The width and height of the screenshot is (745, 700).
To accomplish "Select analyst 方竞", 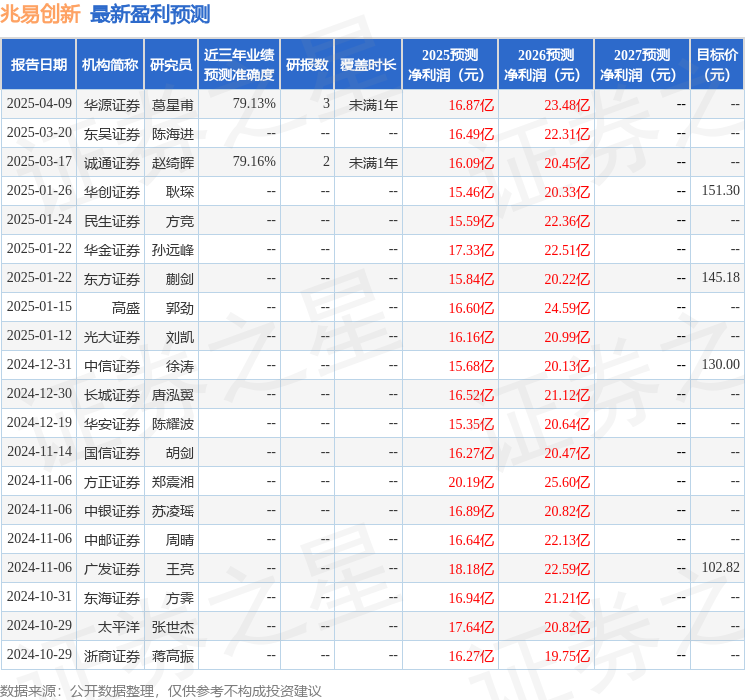I will pos(180,221).
